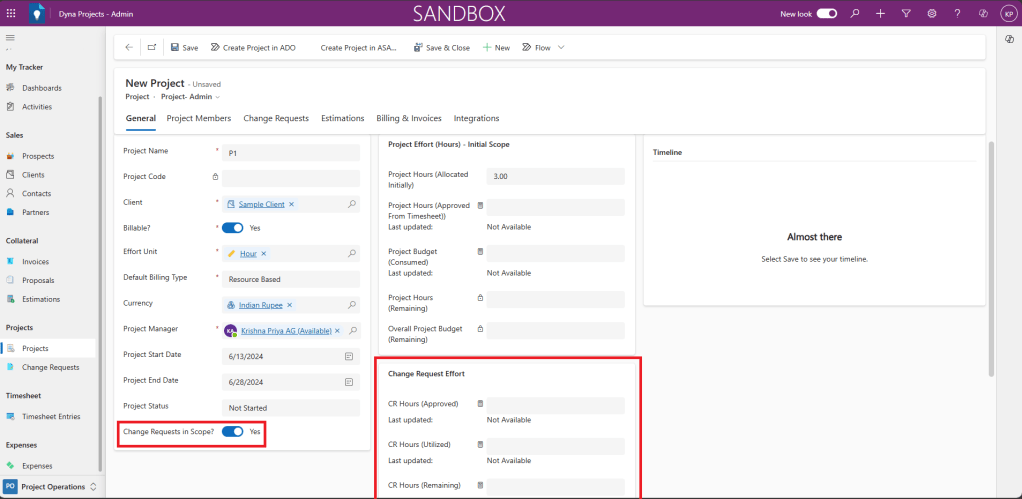Click Save & Close button

(441, 47)
